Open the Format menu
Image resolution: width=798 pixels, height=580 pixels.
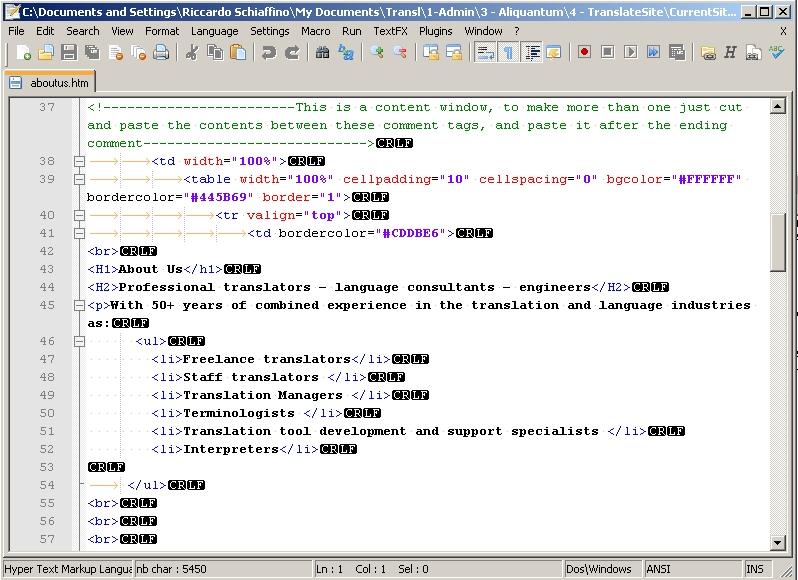point(162,31)
